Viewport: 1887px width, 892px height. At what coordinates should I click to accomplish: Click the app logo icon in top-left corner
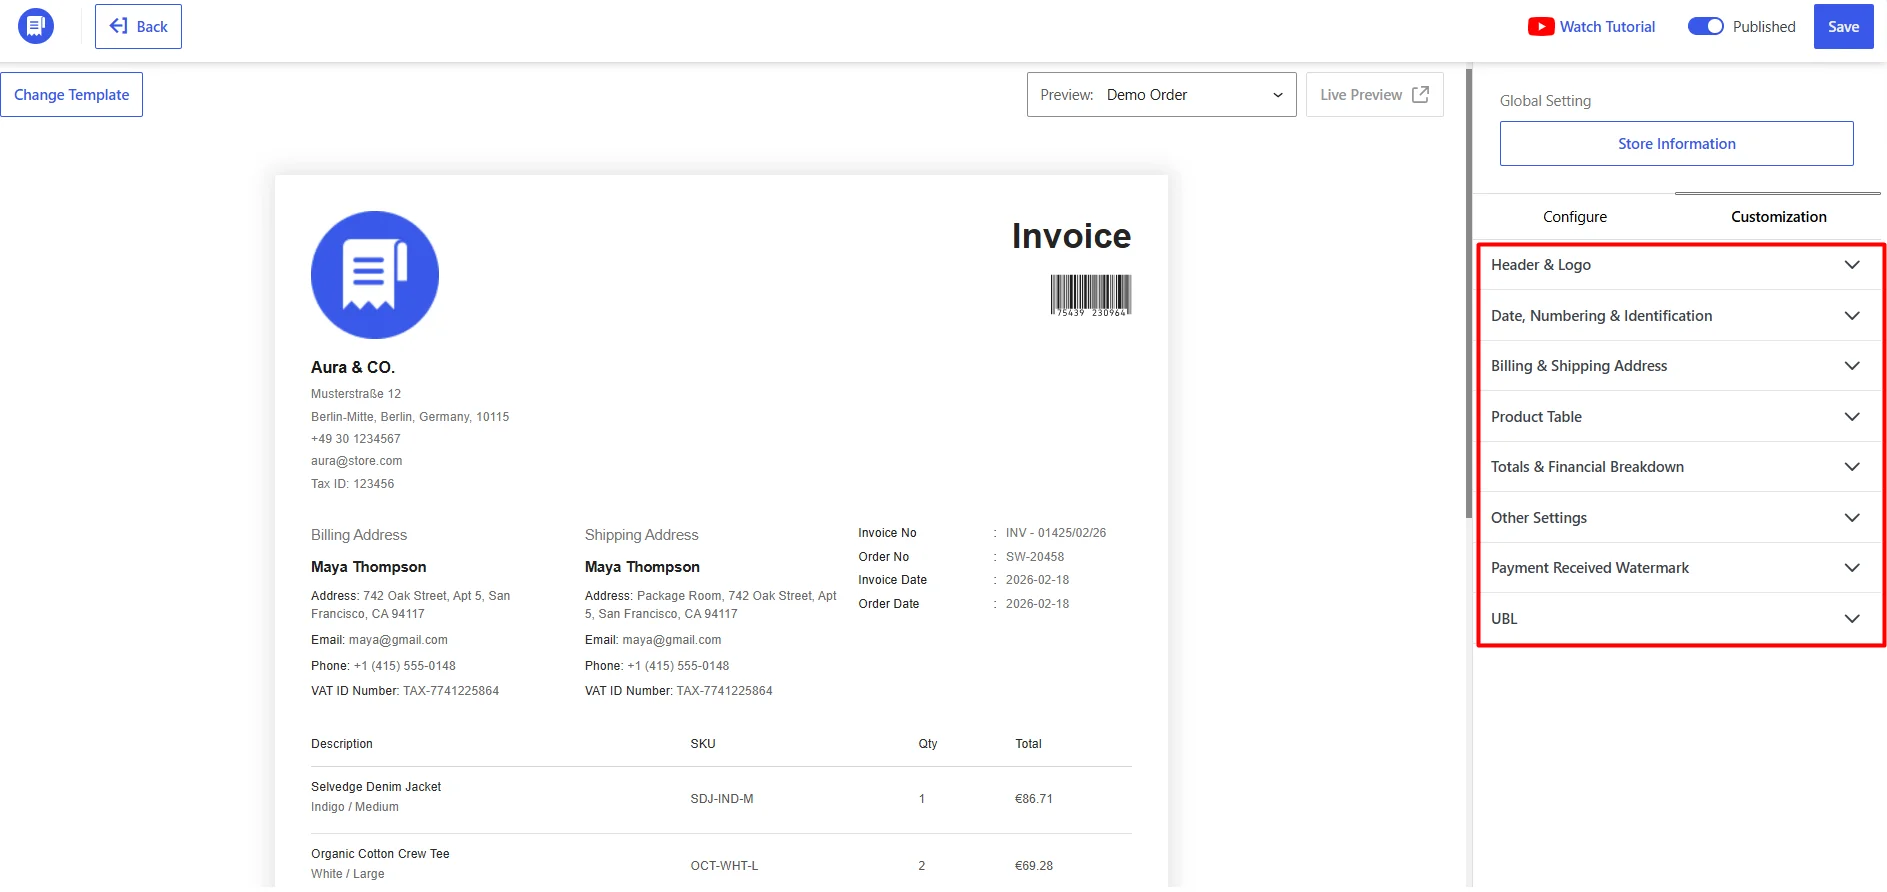coord(36,26)
